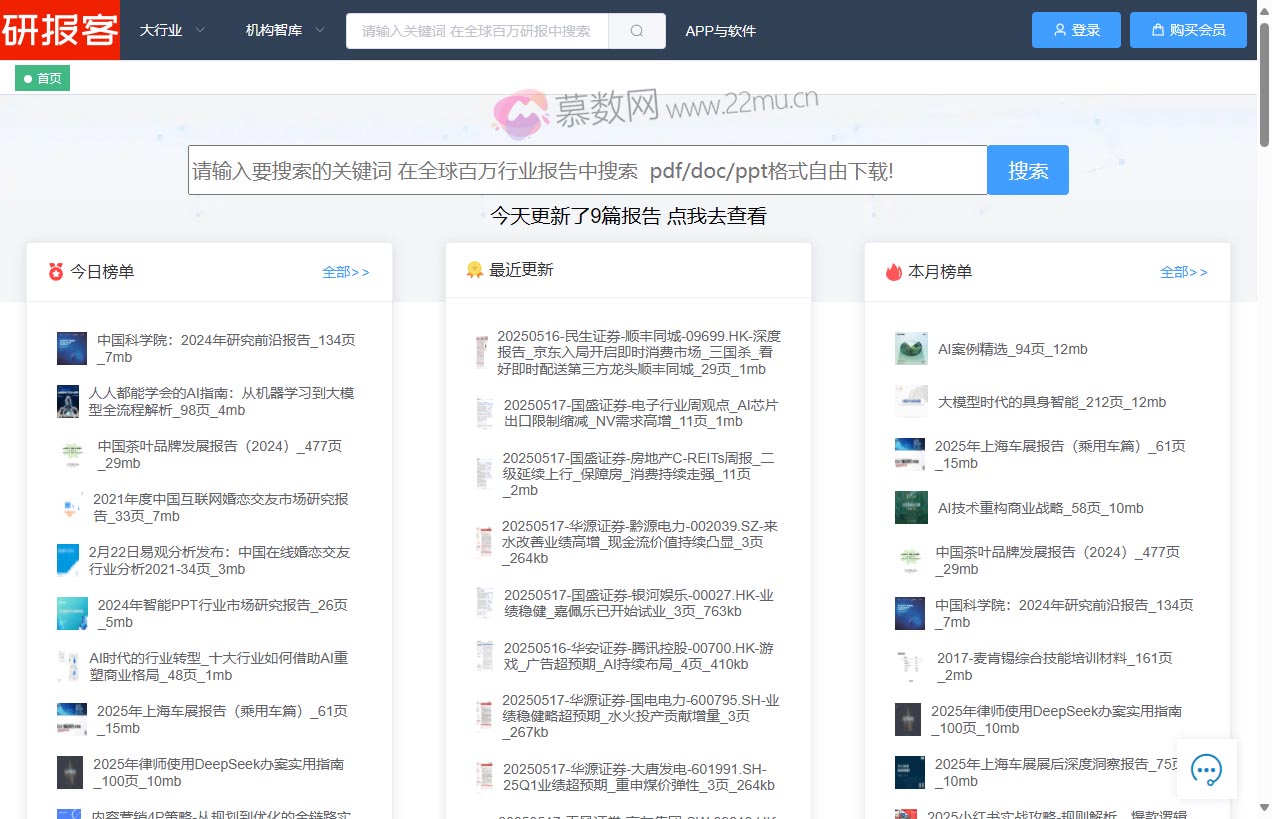The image size is (1272, 819).
Task: Click the red alarm clock icon beside 今日榜单
Action: [x=55, y=271]
